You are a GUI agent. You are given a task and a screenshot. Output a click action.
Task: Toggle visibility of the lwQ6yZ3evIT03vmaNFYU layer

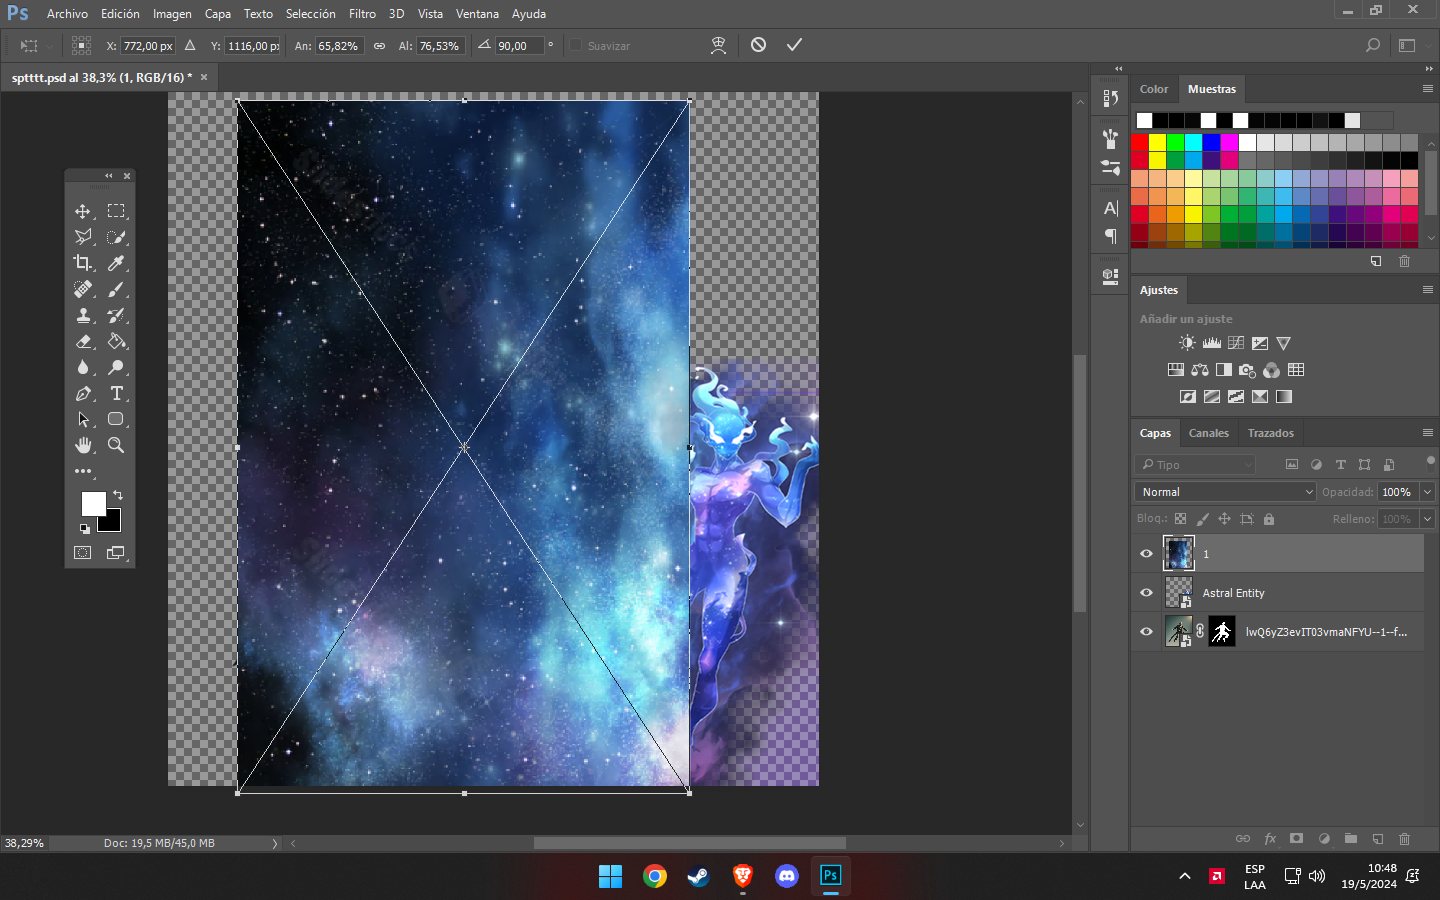coord(1147,632)
